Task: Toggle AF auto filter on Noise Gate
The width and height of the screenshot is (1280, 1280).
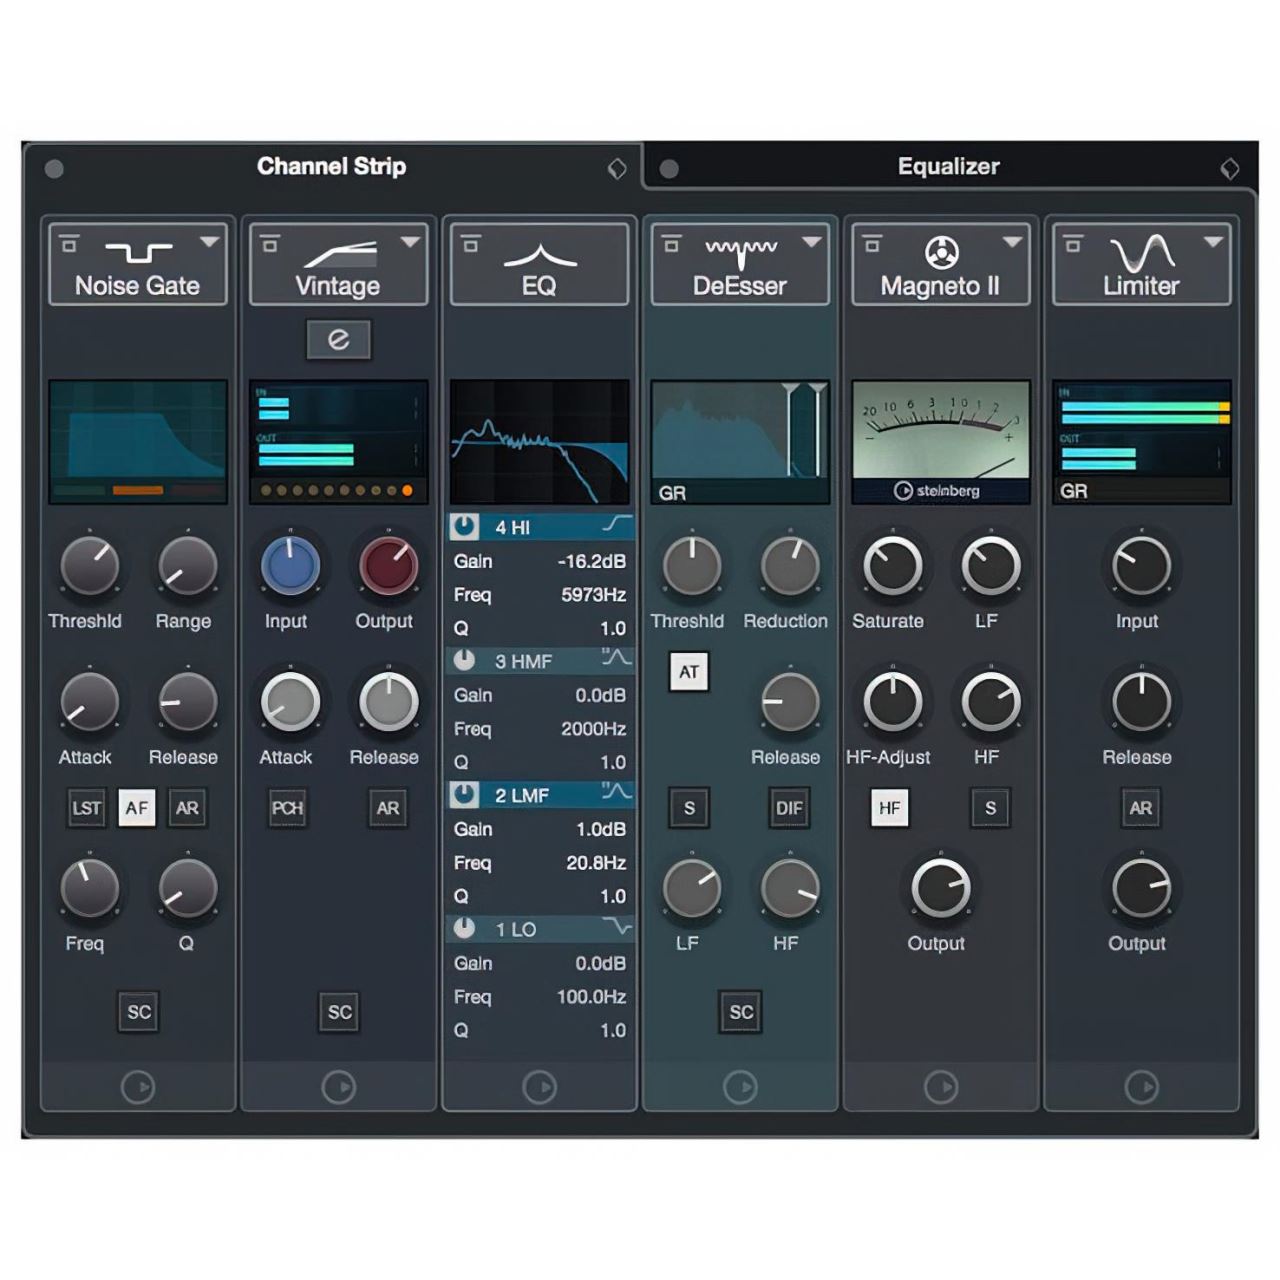Action: tap(137, 808)
